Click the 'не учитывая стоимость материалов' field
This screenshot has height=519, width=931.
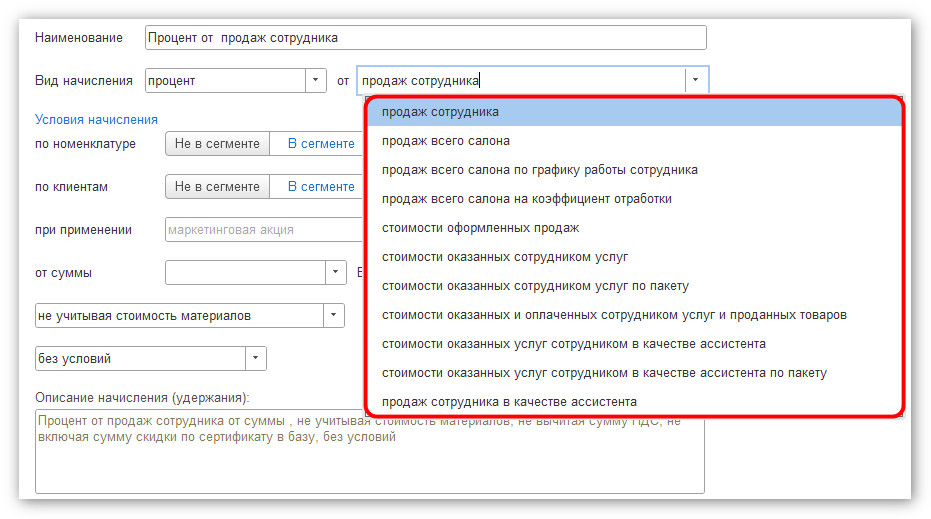[179, 315]
